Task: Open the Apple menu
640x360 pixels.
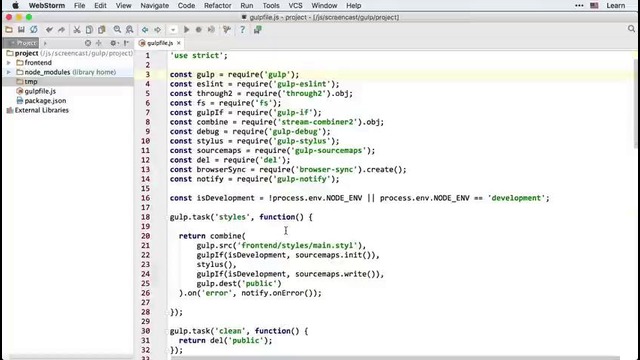Action: (x=15, y=6)
